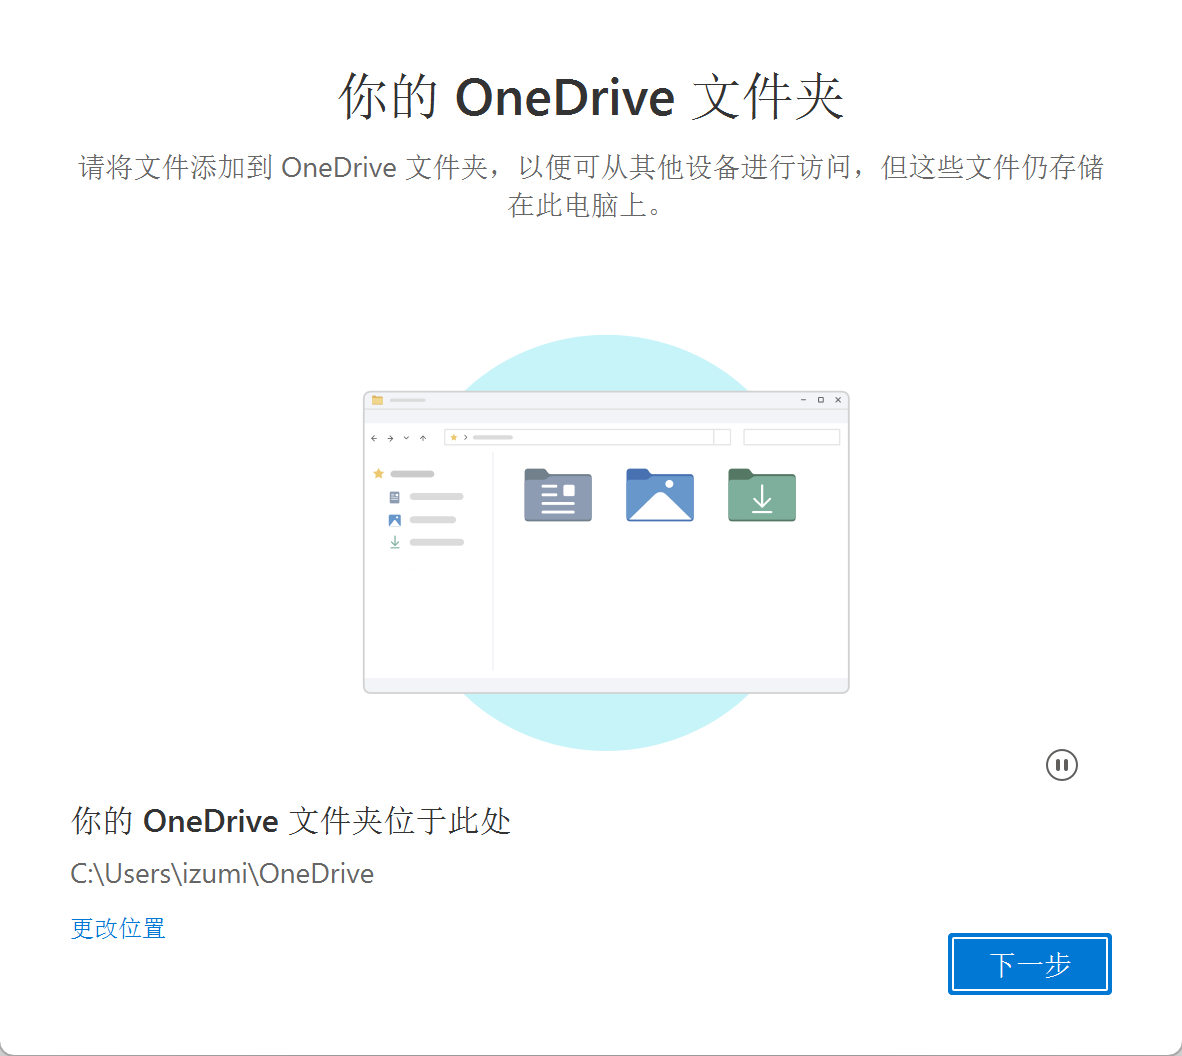The width and height of the screenshot is (1182, 1056).
Task: Click the green downloads folder in illustration
Action: coord(761,496)
